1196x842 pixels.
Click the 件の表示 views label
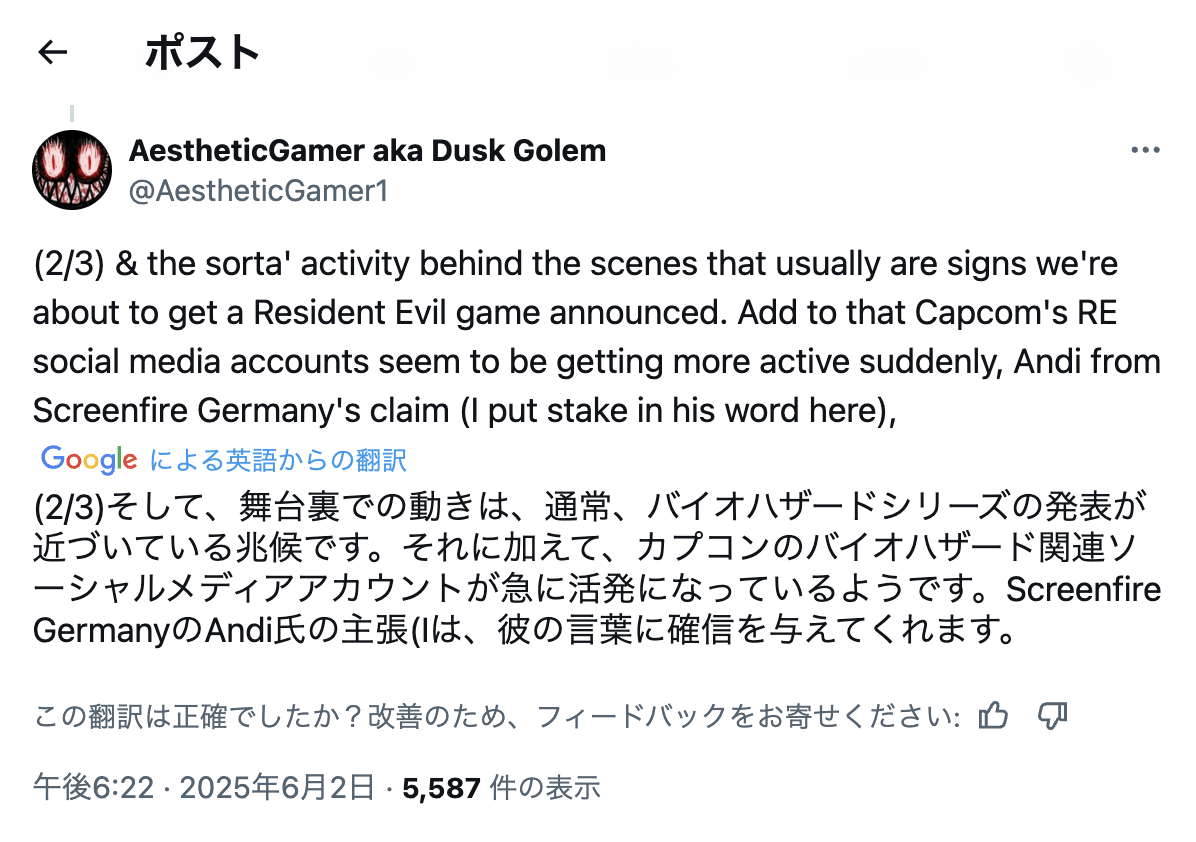[x=545, y=787]
